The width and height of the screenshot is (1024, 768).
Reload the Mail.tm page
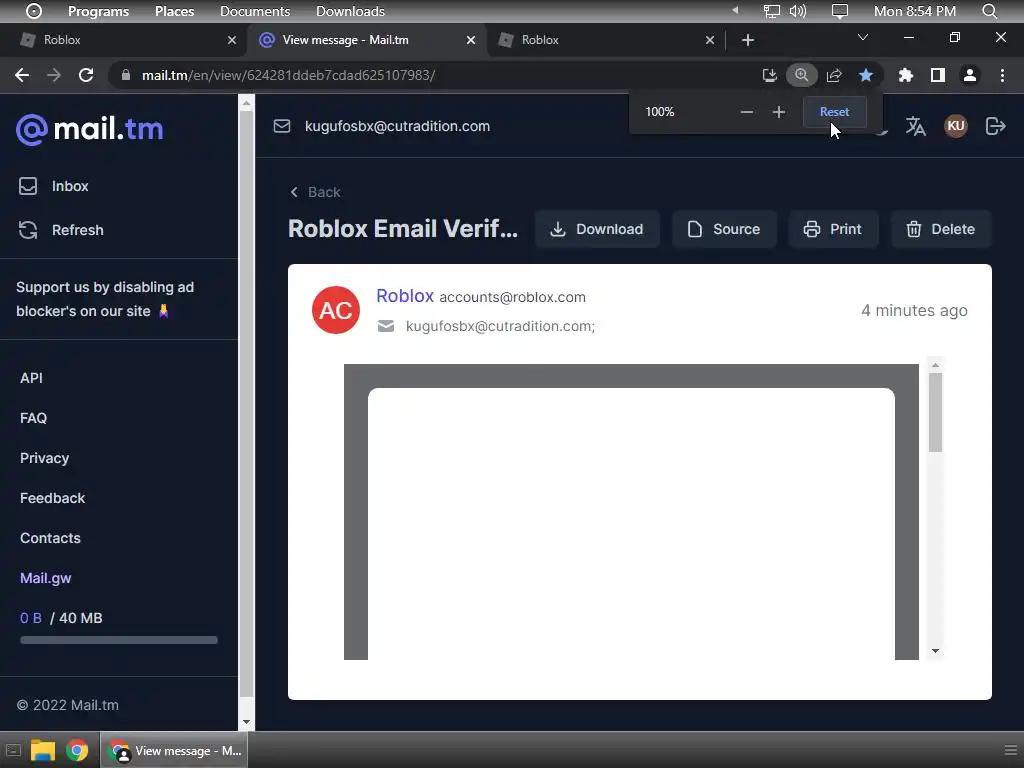point(86,75)
